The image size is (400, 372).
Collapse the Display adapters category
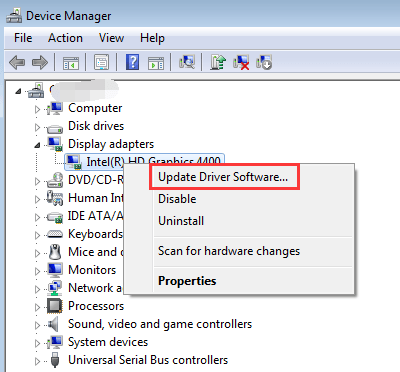[x=37, y=145]
